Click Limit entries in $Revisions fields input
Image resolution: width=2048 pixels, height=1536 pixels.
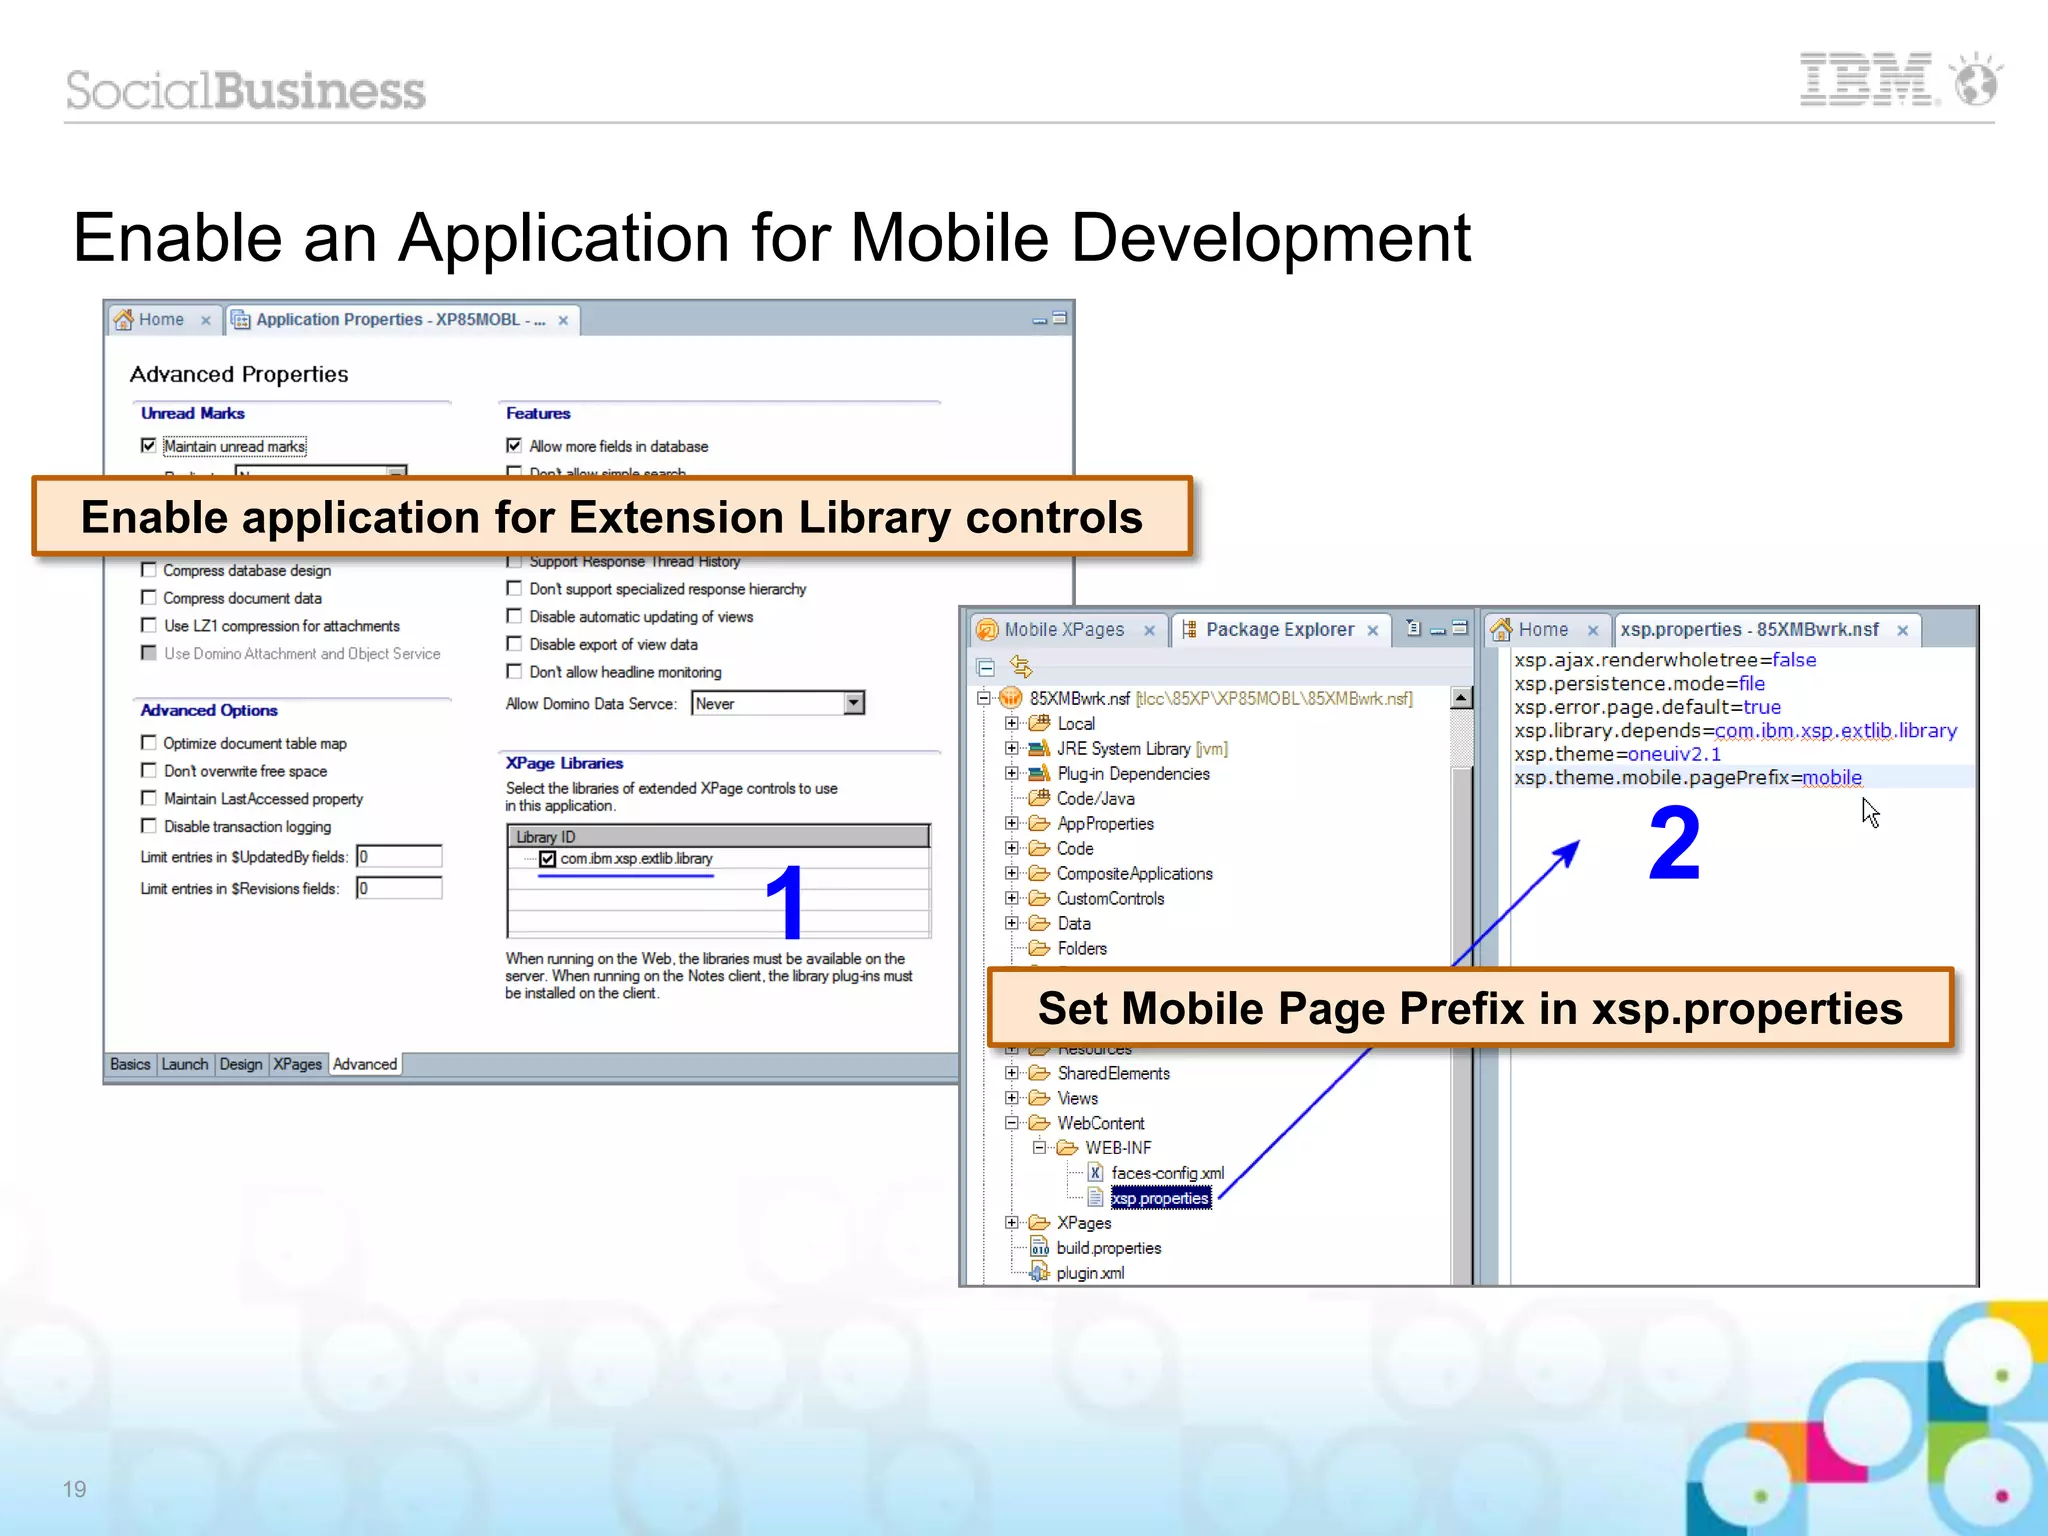point(399,888)
